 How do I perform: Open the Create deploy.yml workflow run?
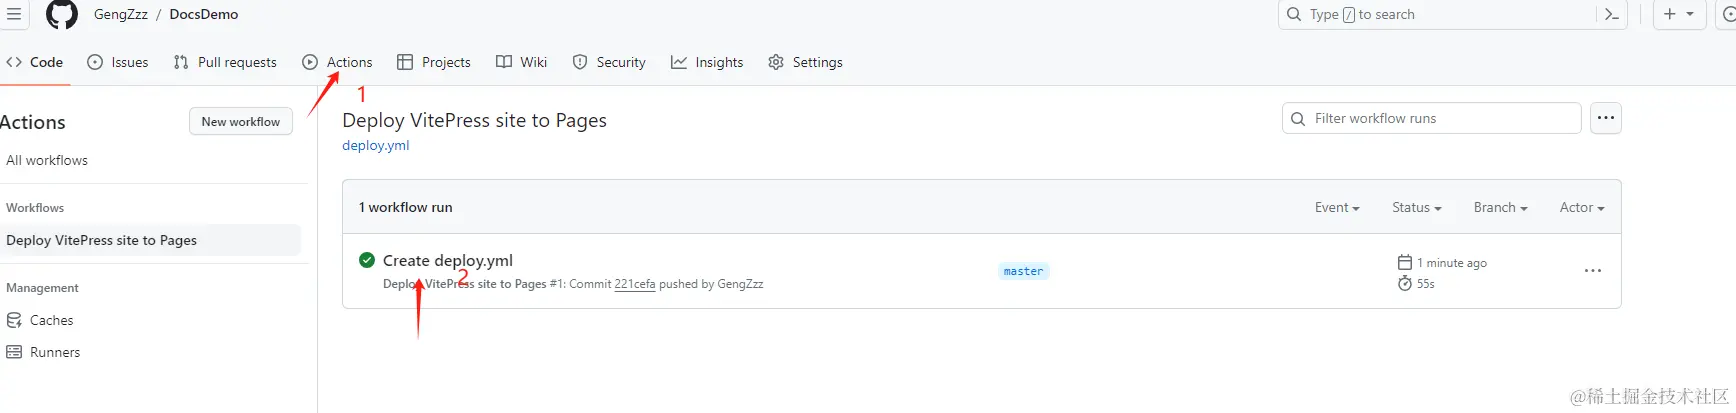coord(448,260)
